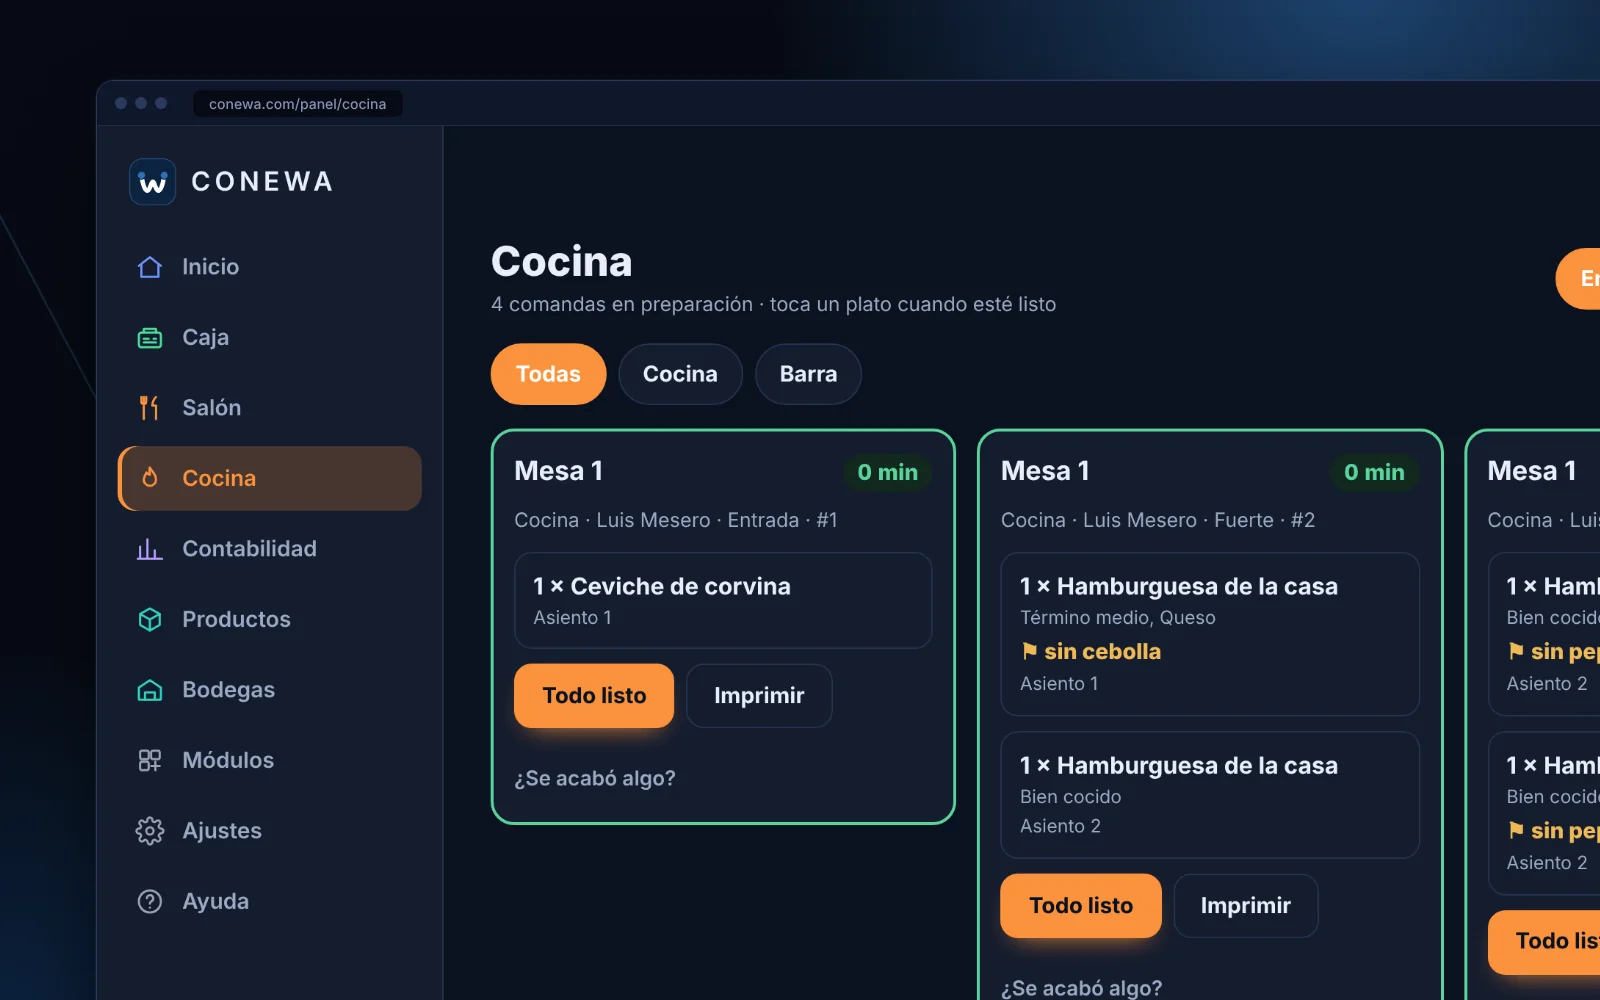Viewport: 1600px width, 1000px height.
Task: Click ¿Se acabó algo? on order #1
Action: tap(595, 778)
